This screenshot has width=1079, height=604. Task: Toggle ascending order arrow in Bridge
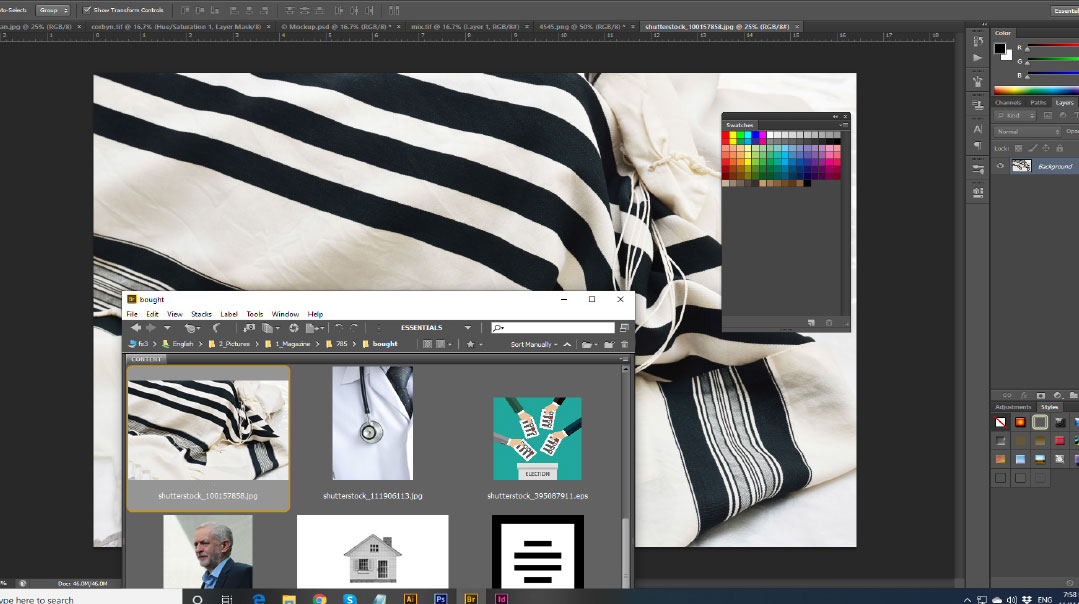point(567,345)
